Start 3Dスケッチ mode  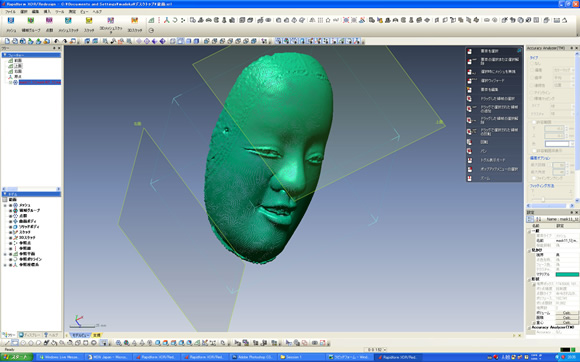135,24
